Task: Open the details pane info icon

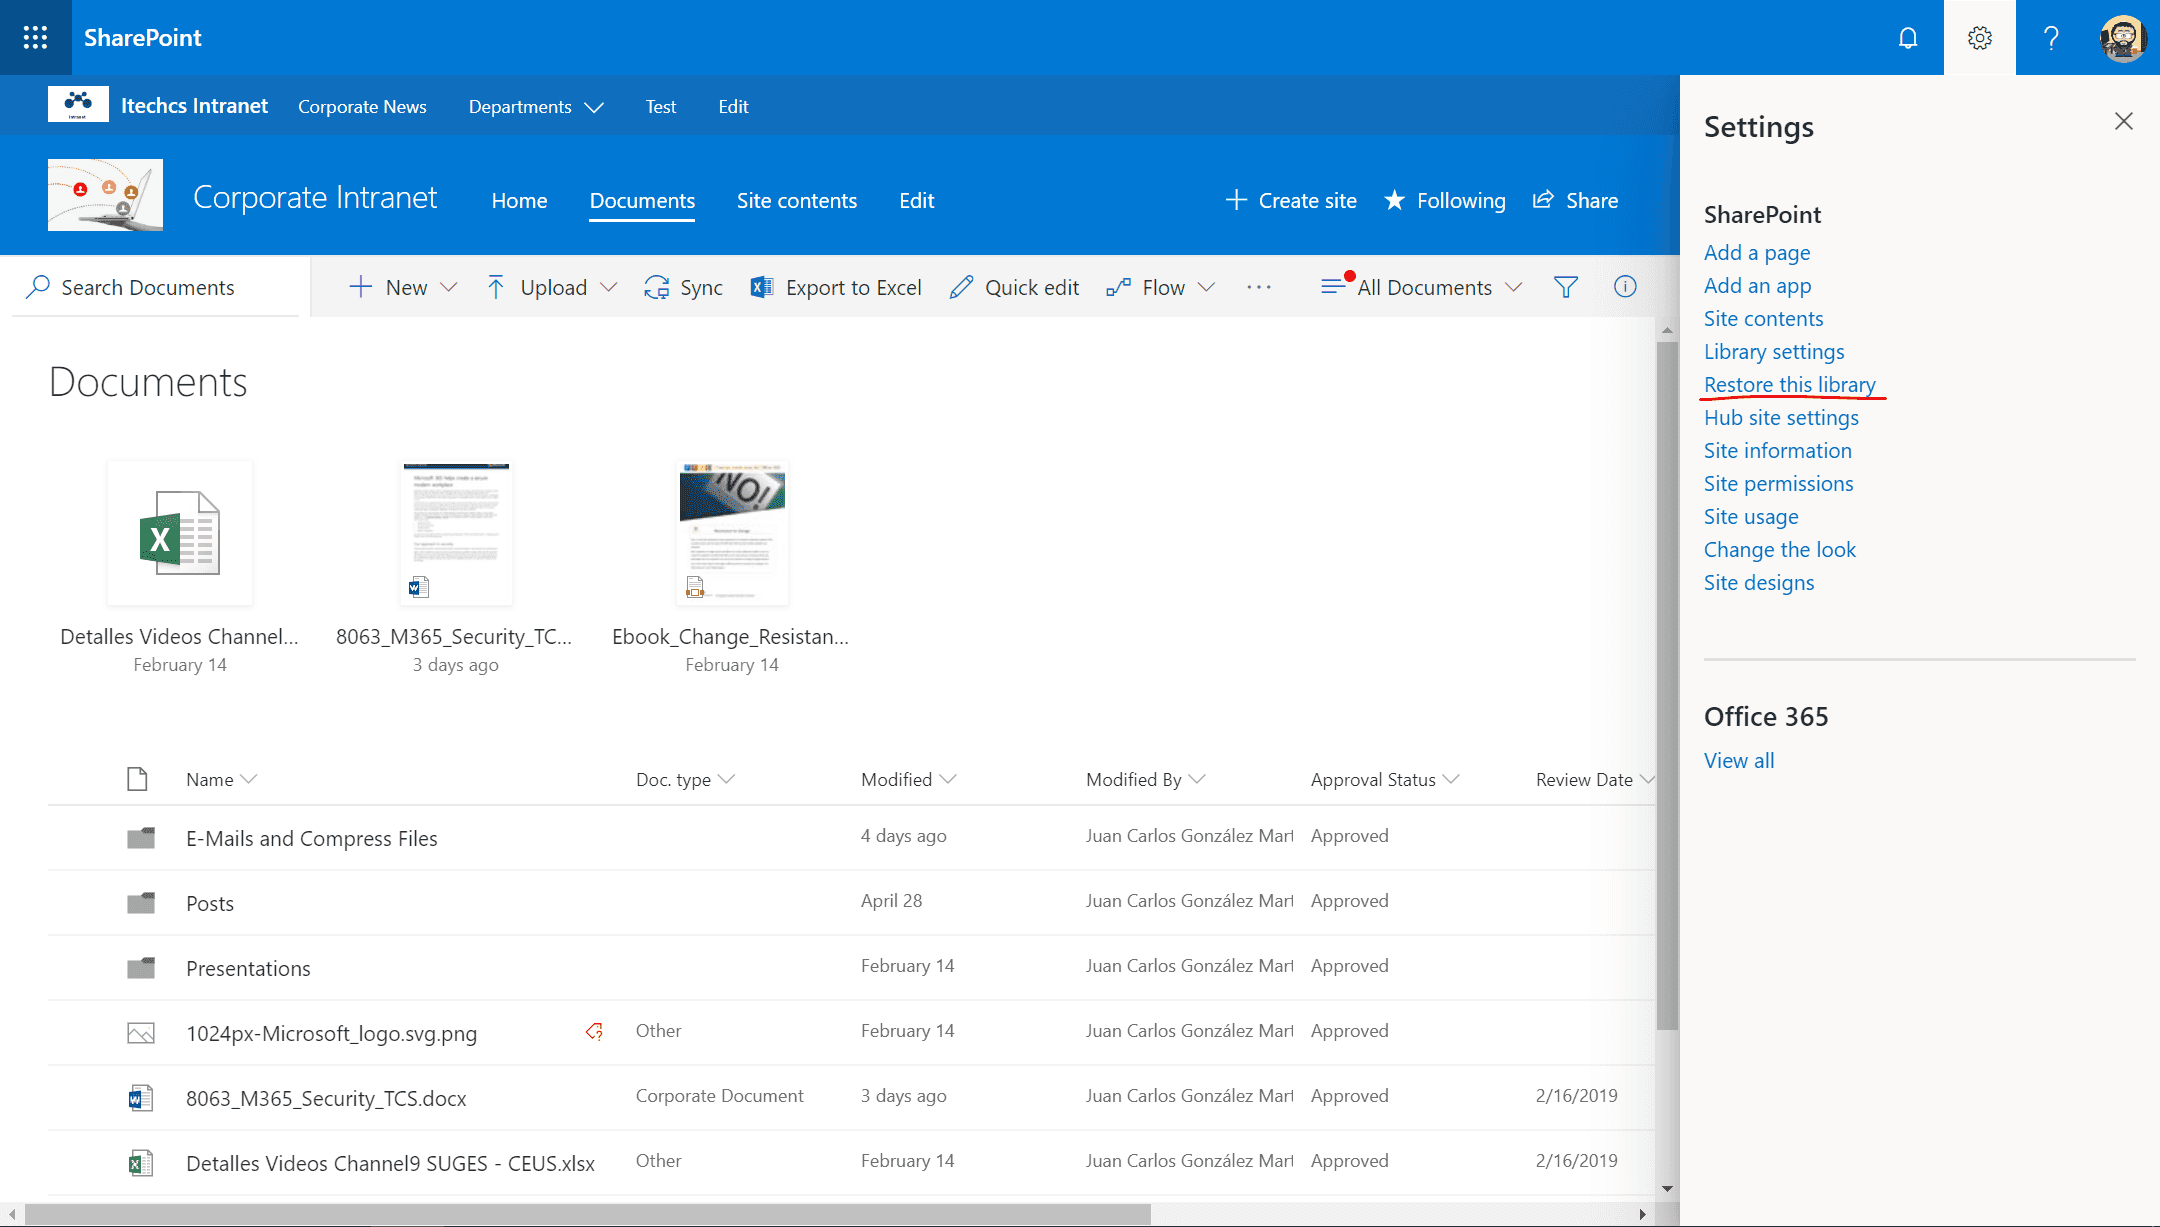Action: click(1625, 287)
